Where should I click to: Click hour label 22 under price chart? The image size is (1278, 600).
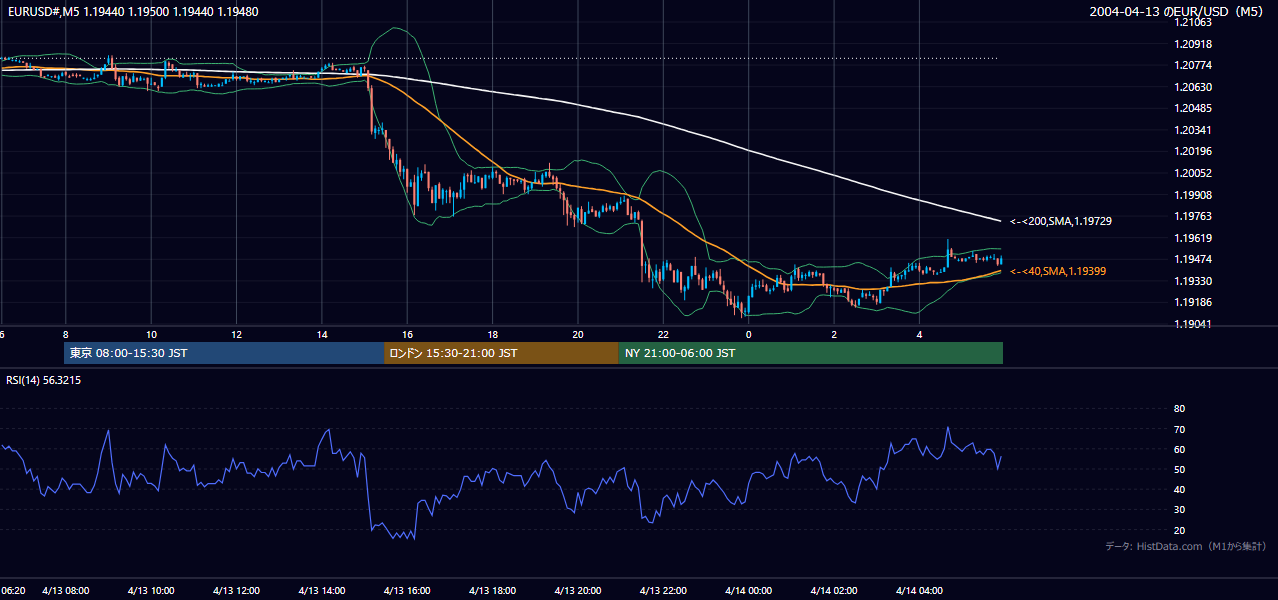(x=663, y=334)
